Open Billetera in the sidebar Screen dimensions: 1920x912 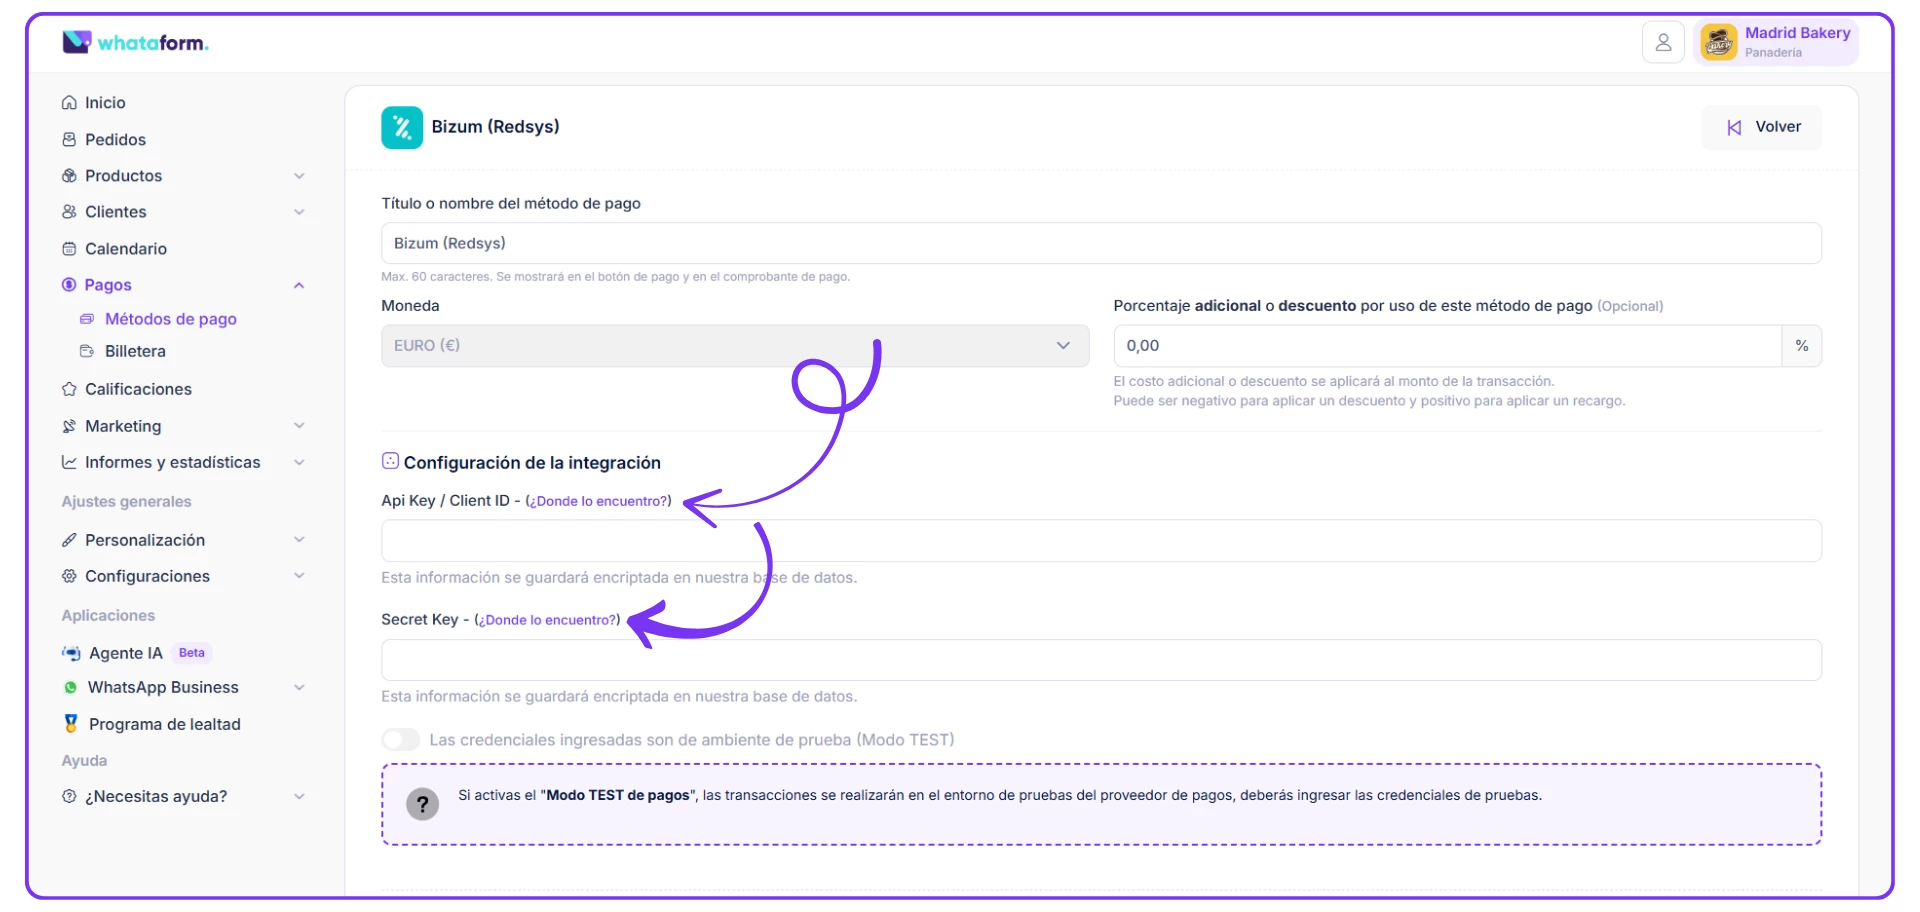coord(135,352)
